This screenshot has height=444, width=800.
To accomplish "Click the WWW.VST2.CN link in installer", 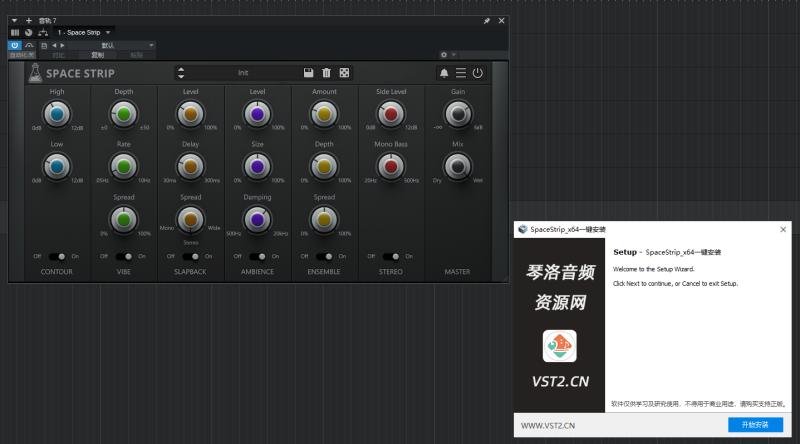I will point(547,426).
